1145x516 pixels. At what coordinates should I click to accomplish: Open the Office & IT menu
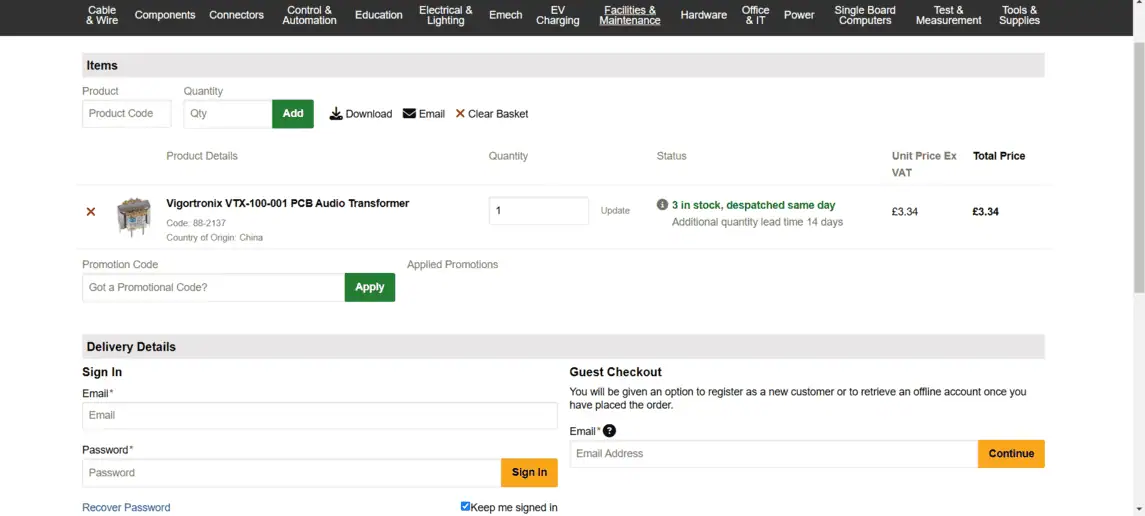(755, 15)
